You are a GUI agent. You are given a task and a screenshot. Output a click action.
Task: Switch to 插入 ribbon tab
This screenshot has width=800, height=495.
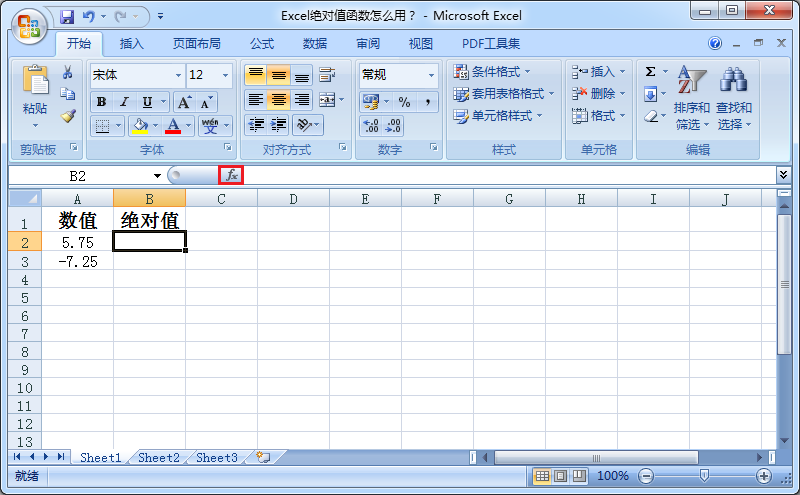(x=131, y=43)
